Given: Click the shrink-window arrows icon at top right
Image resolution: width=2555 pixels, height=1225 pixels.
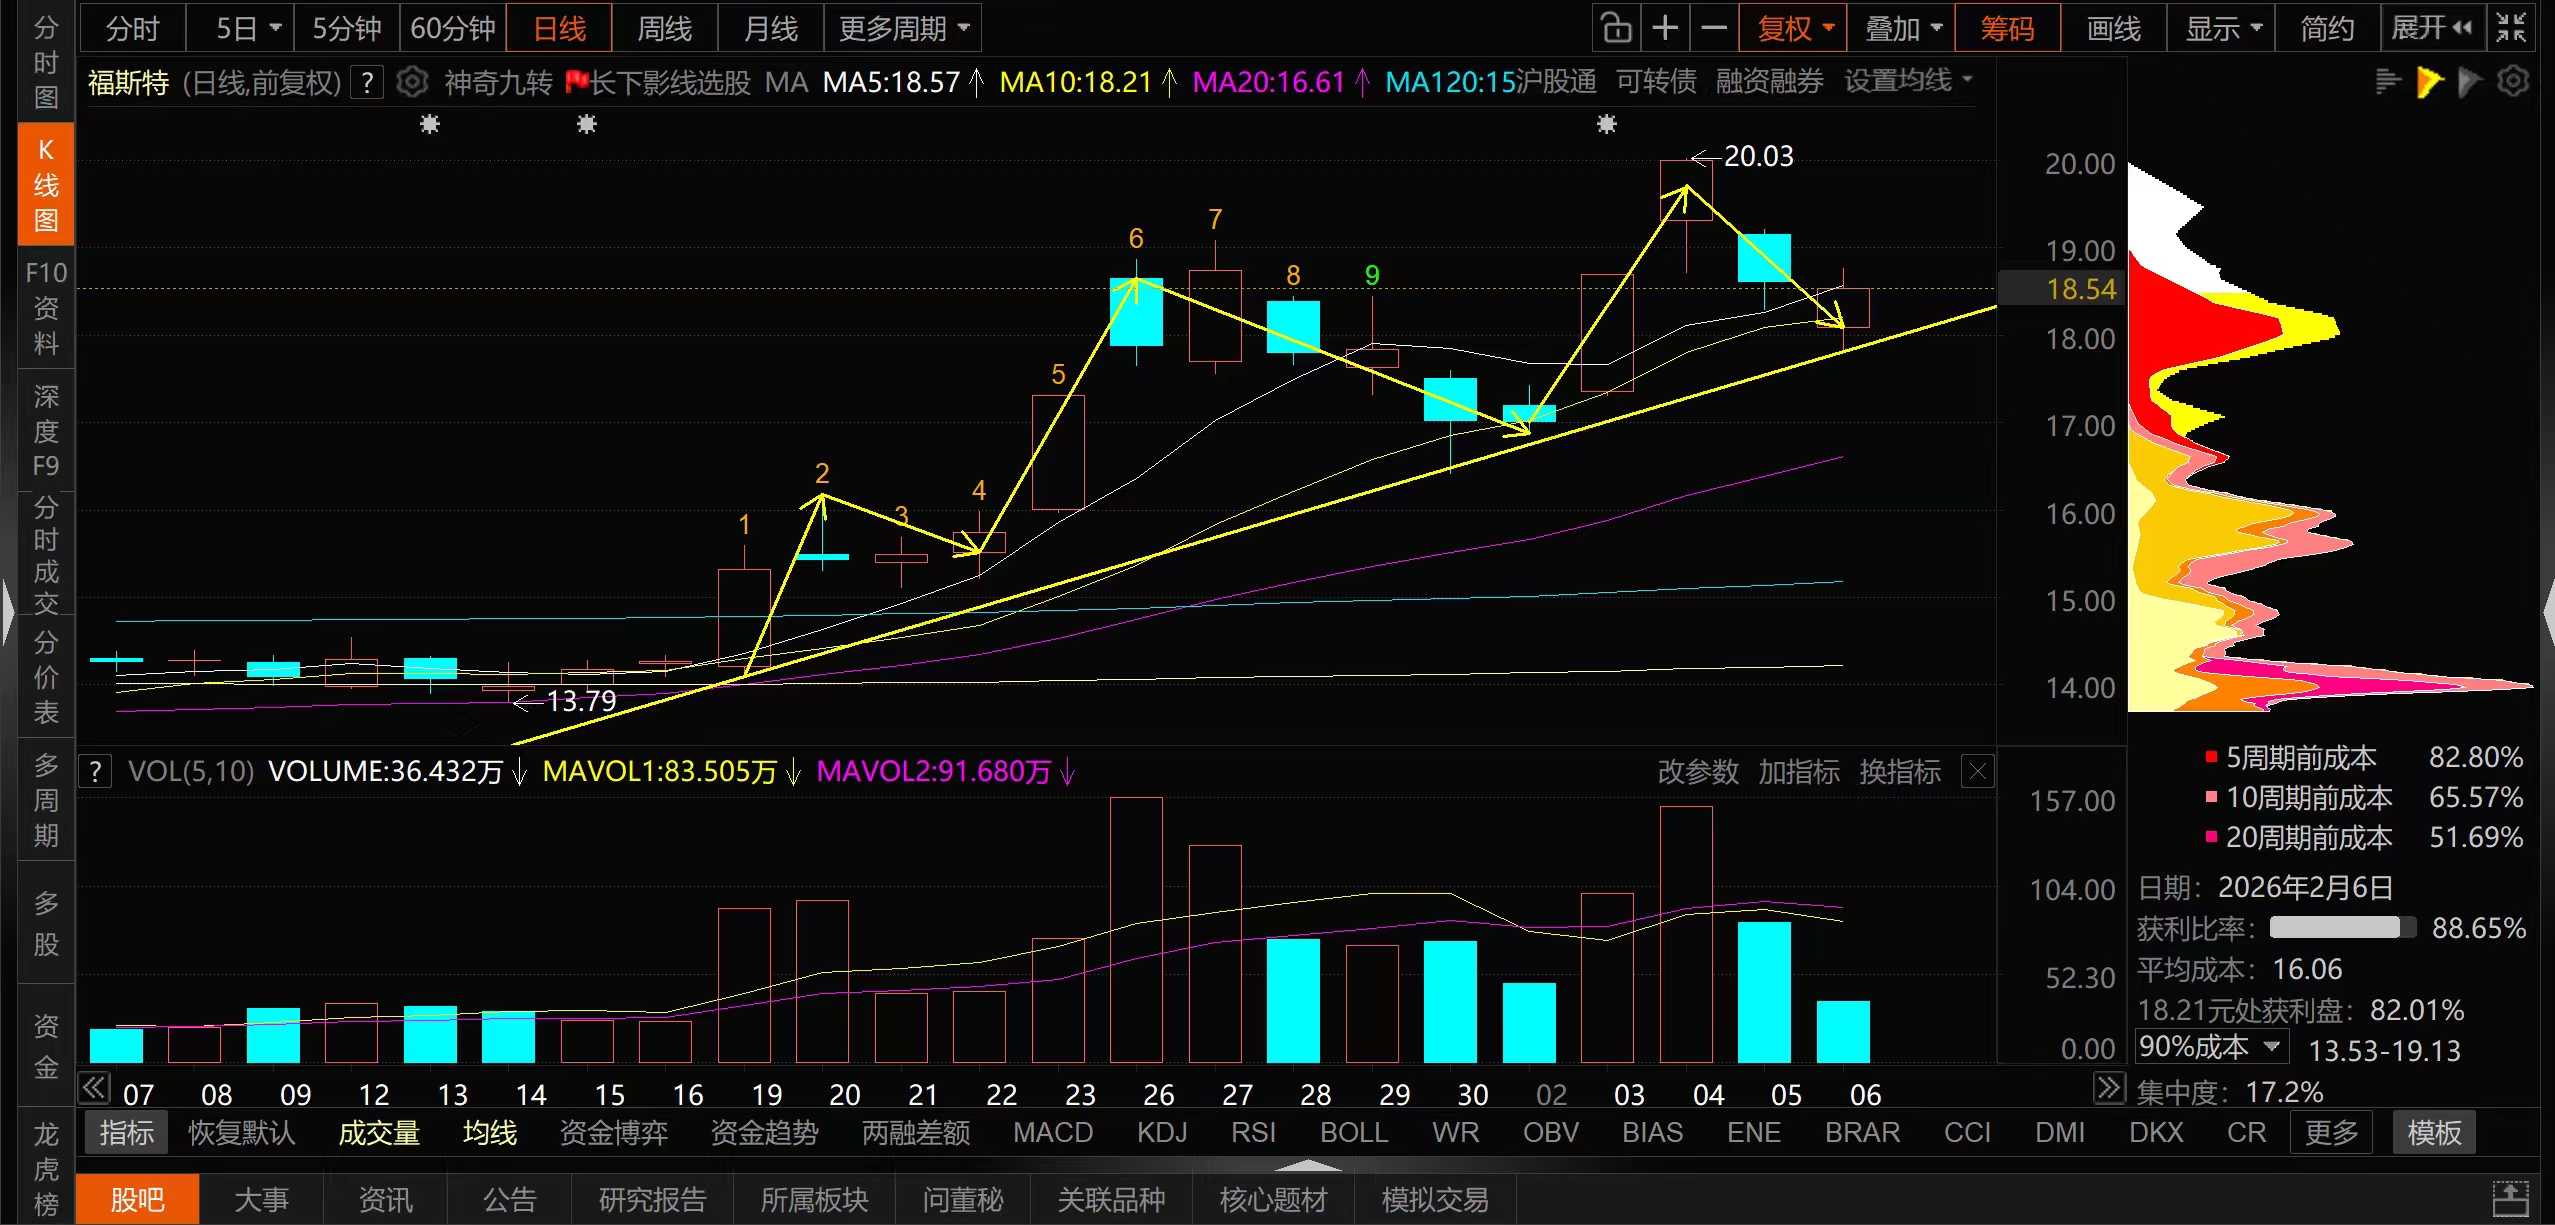Looking at the screenshot, I should [2511, 28].
